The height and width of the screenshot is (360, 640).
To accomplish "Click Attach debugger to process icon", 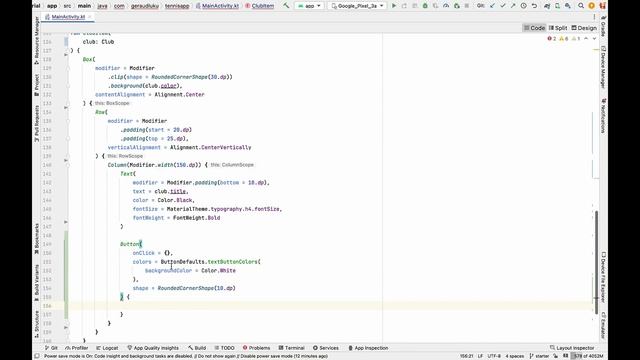I will pos(457,6).
